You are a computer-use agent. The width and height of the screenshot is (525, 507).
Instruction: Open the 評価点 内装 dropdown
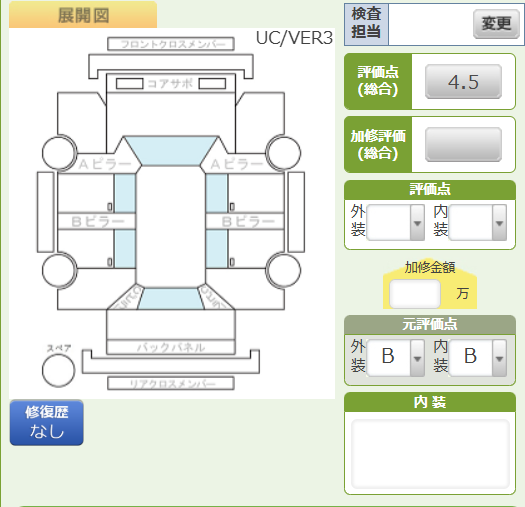coord(478,222)
